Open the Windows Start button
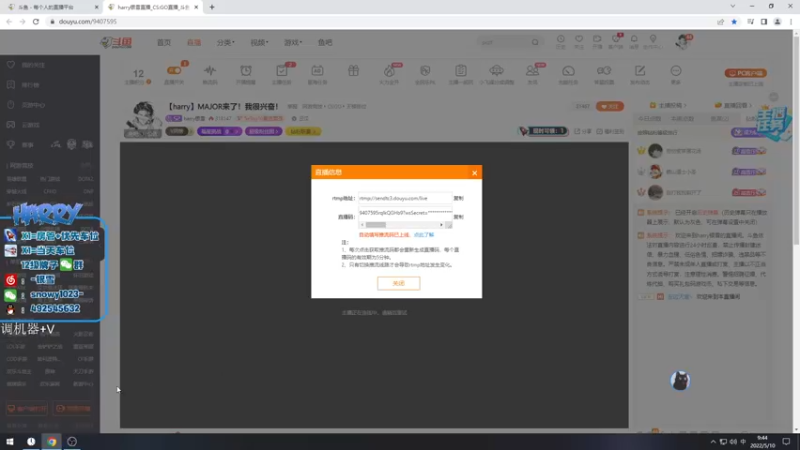Image resolution: width=800 pixels, height=450 pixels. (x=10, y=441)
